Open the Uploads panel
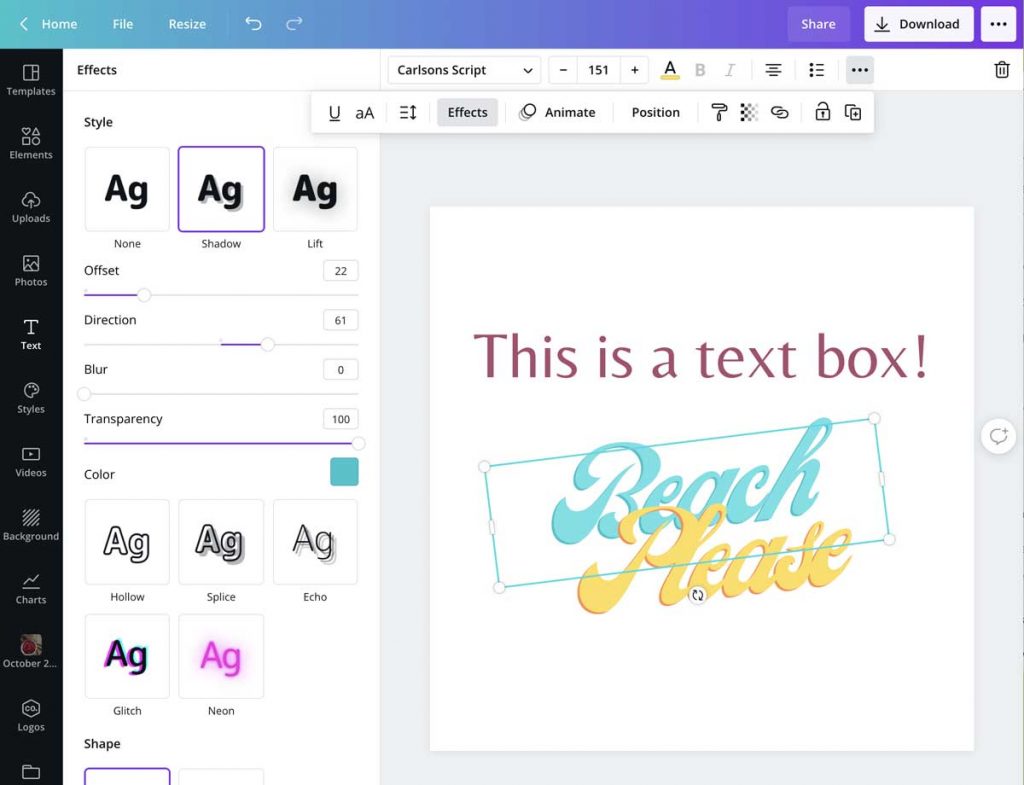Viewport: 1024px width, 785px height. [31, 205]
